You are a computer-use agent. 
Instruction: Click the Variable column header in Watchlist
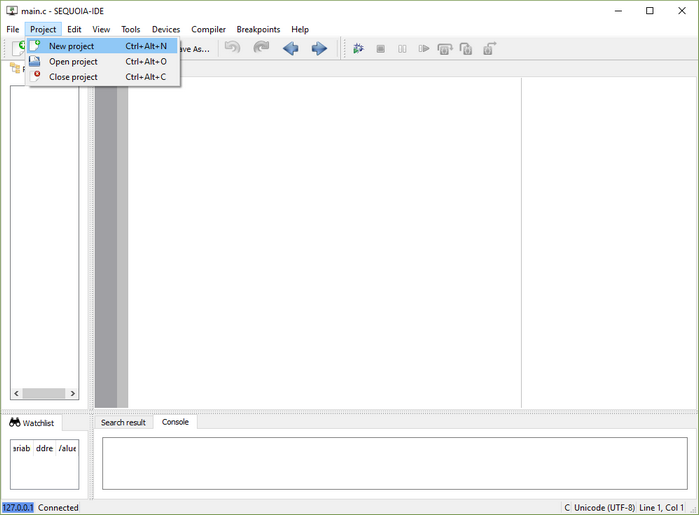click(x=22, y=449)
